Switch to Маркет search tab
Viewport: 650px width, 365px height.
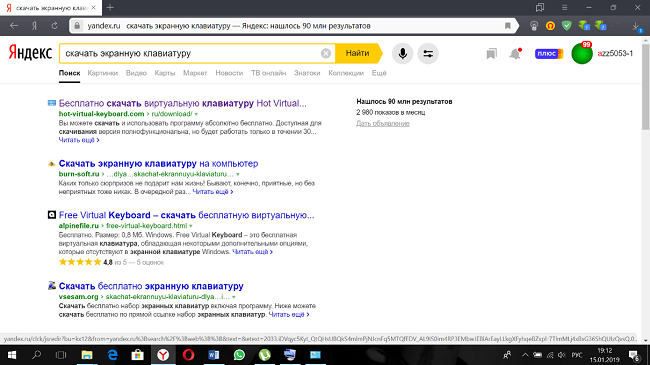(x=195, y=73)
